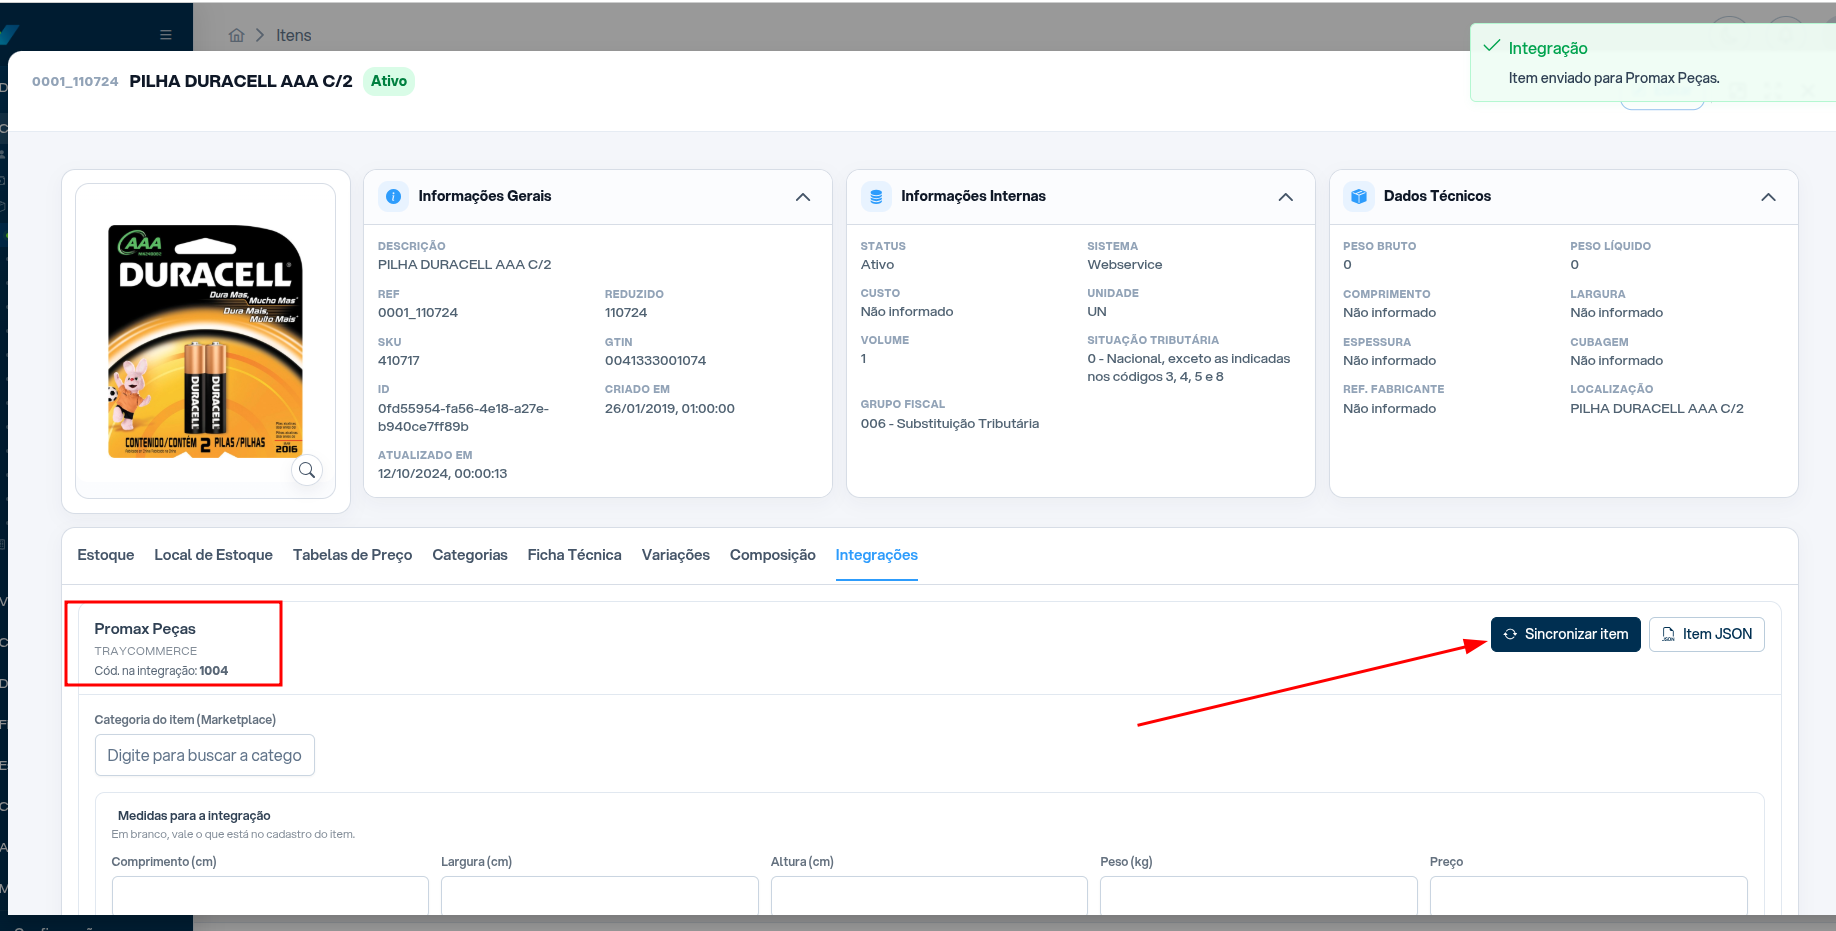Click the Itens breadcrumb link

pos(293,35)
